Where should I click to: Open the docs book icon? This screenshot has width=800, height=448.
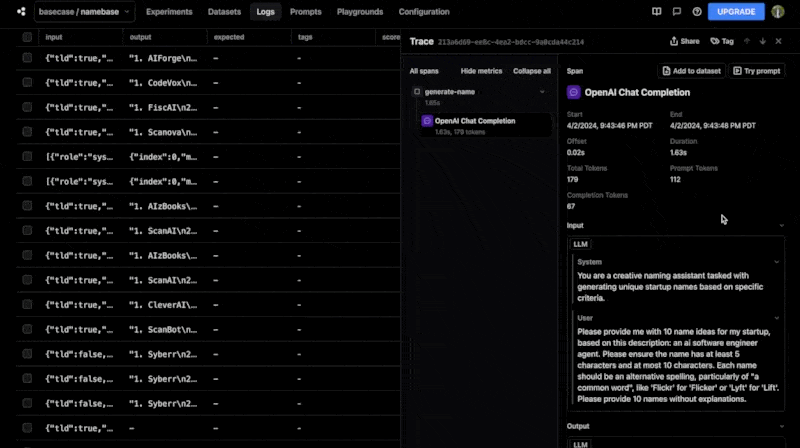(x=657, y=11)
